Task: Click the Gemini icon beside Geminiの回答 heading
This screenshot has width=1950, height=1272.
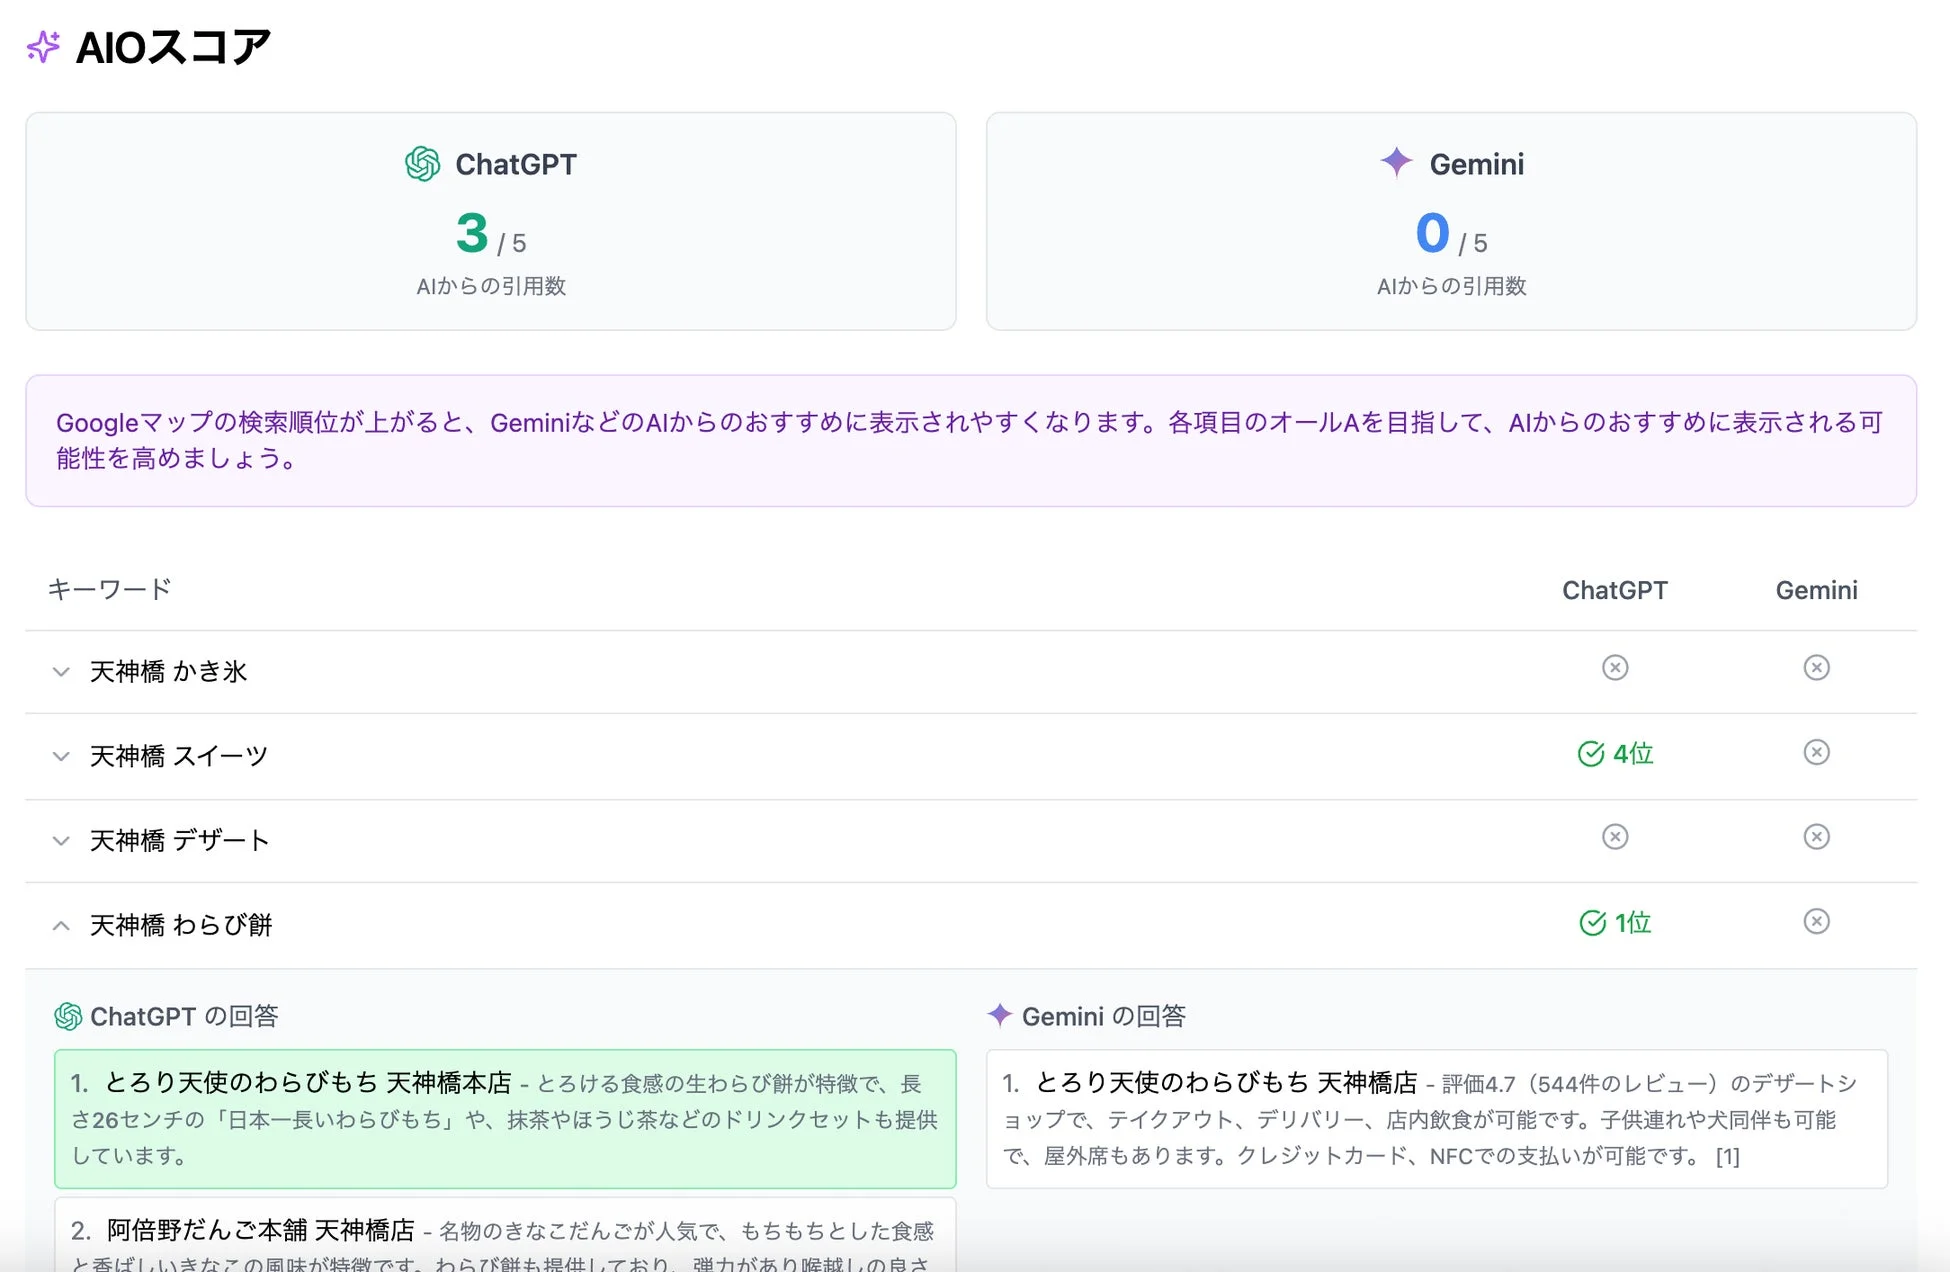Action: coord(999,1015)
